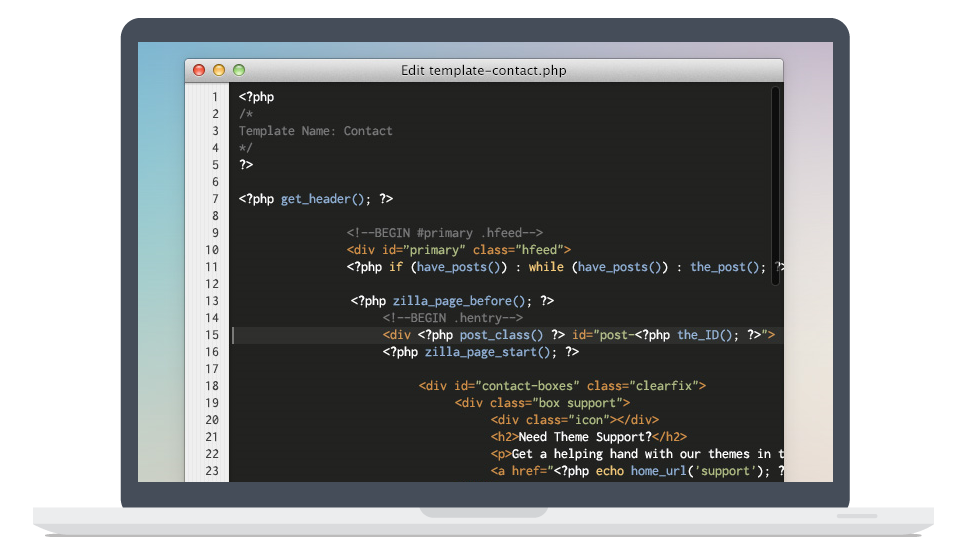Maximize the editor window with green button
The height and width of the screenshot is (550, 962).
click(x=239, y=70)
